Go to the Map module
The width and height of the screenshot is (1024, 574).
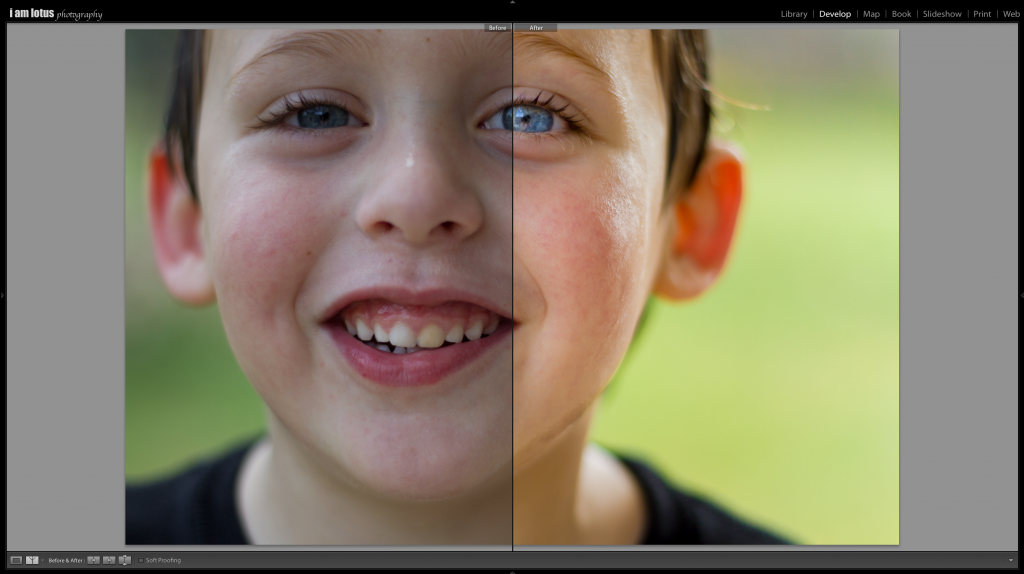pyautogui.click(x=871, y=14)
